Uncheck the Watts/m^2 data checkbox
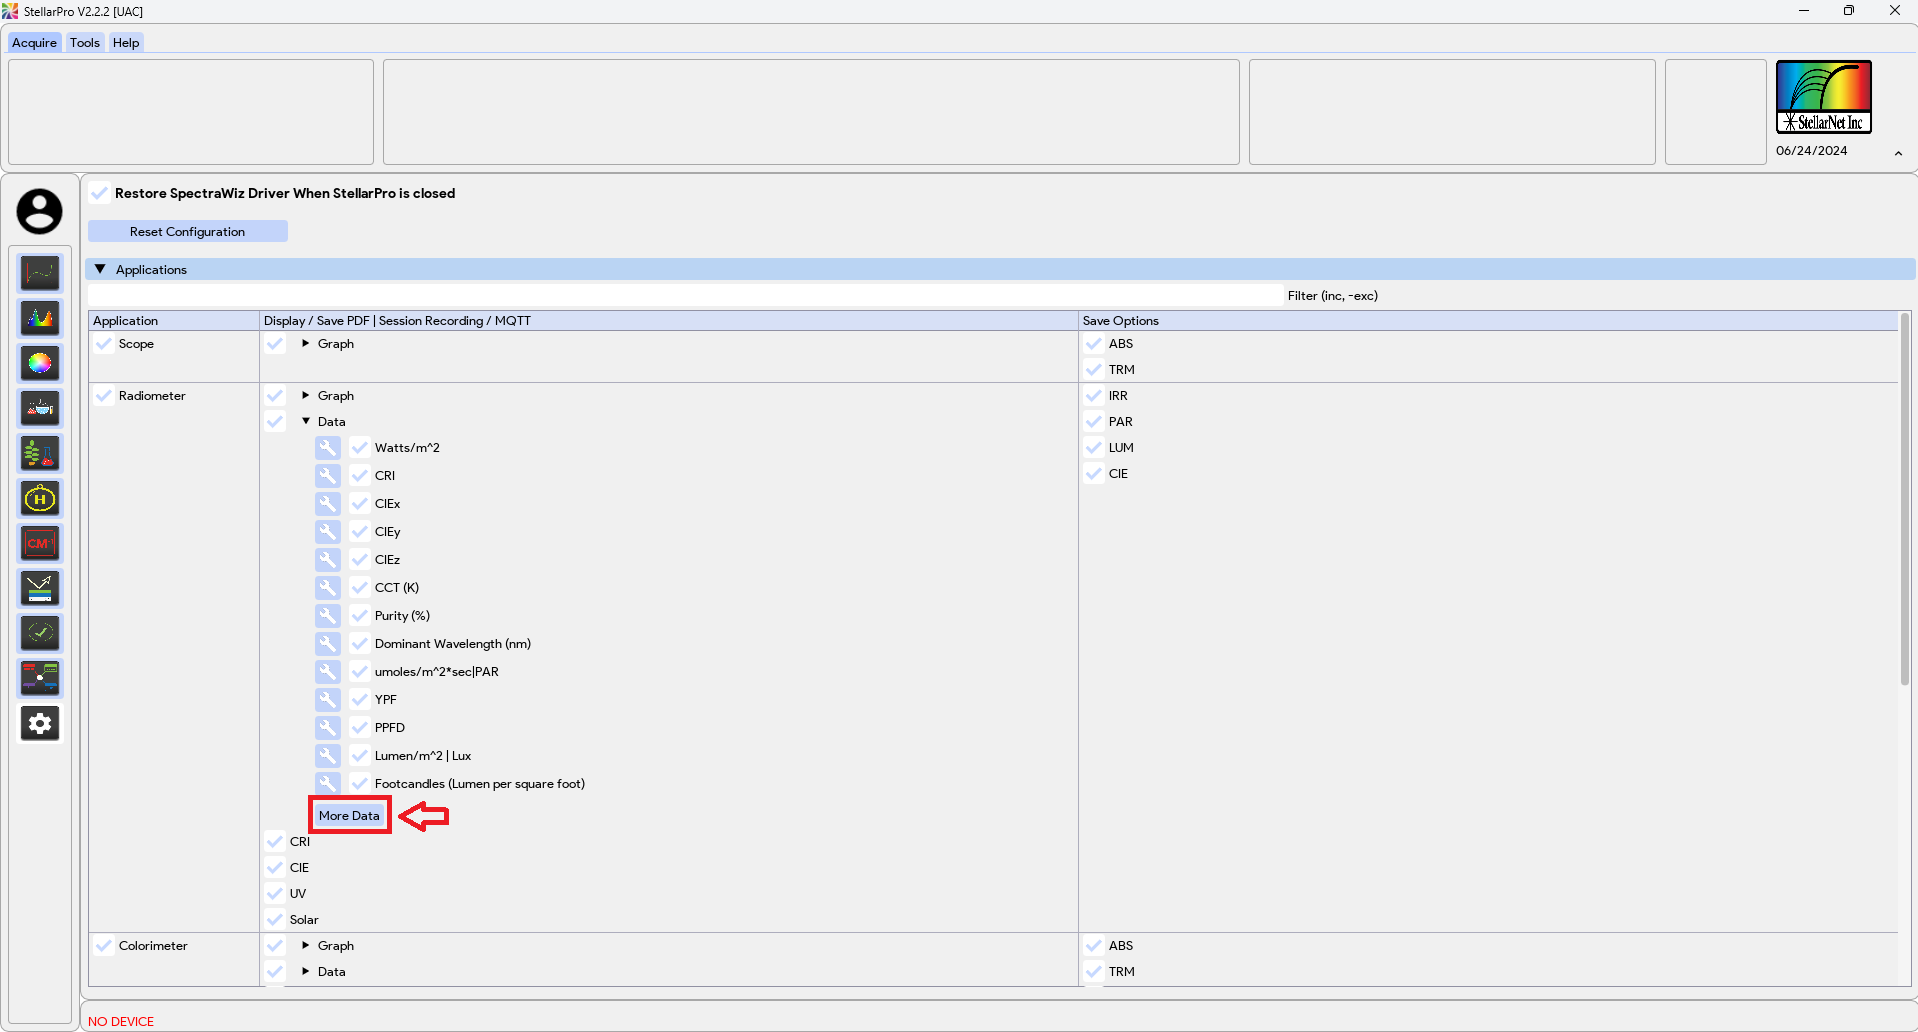The width and height of the screenshot is (1918, 1032). point(360,447)
